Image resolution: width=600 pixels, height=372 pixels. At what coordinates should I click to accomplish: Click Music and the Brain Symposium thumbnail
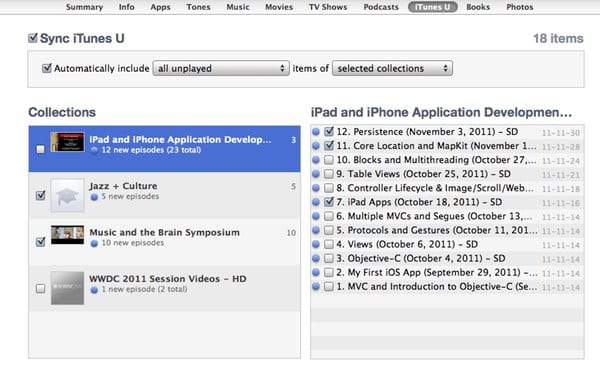(x=67, y=235)
